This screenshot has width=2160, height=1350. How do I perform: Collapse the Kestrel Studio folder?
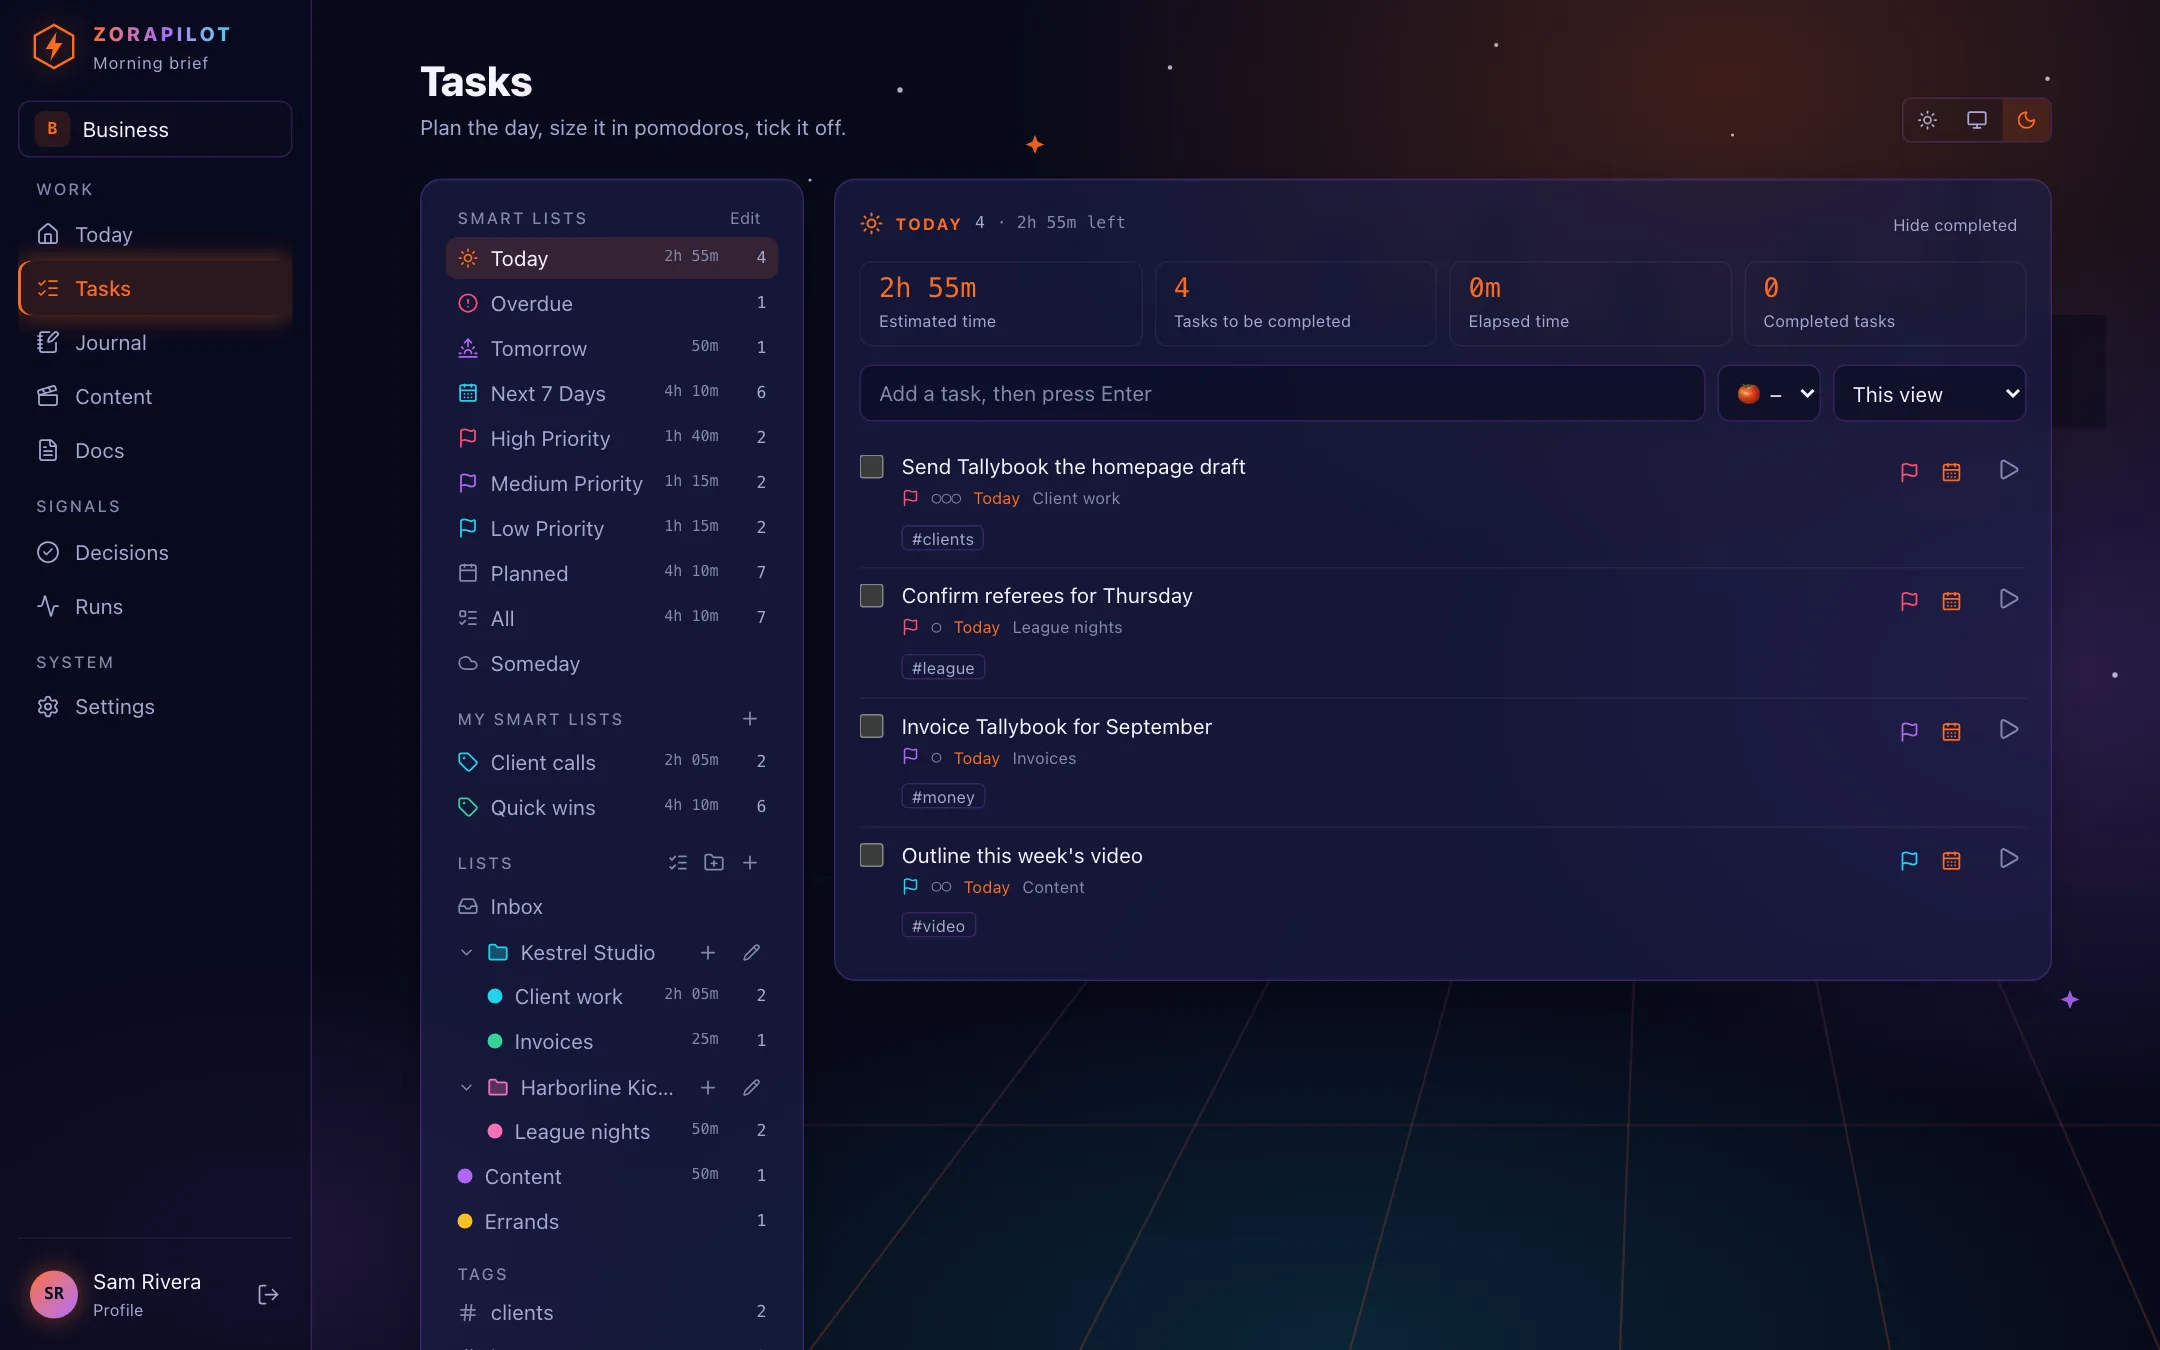[466, 952]
